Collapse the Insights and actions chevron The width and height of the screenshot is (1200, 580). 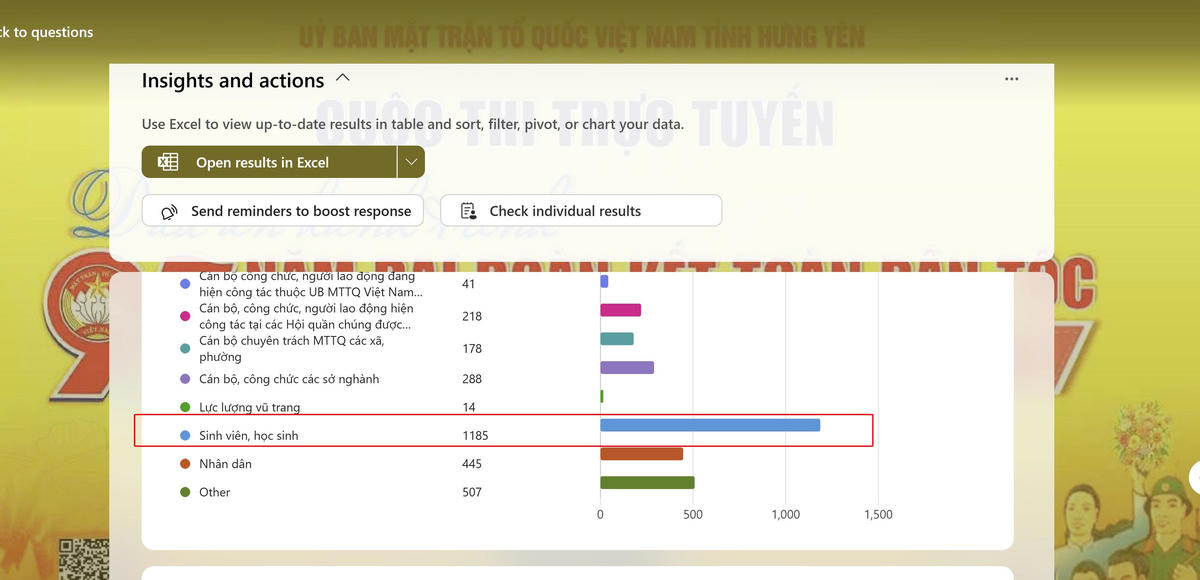coord(343,78)
